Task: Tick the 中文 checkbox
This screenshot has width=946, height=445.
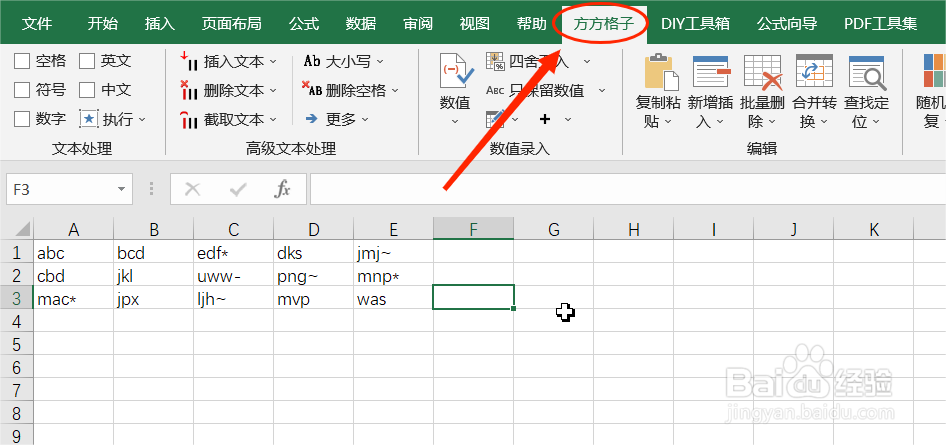Action: pos(87,90)
